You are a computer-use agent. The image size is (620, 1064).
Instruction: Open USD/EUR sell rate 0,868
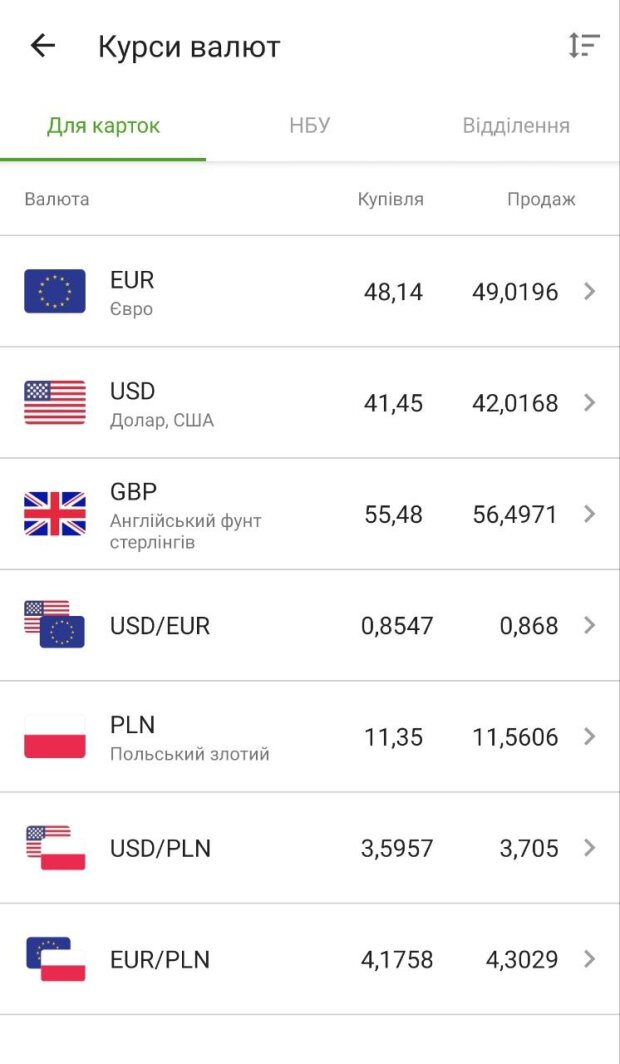[529, 626]
